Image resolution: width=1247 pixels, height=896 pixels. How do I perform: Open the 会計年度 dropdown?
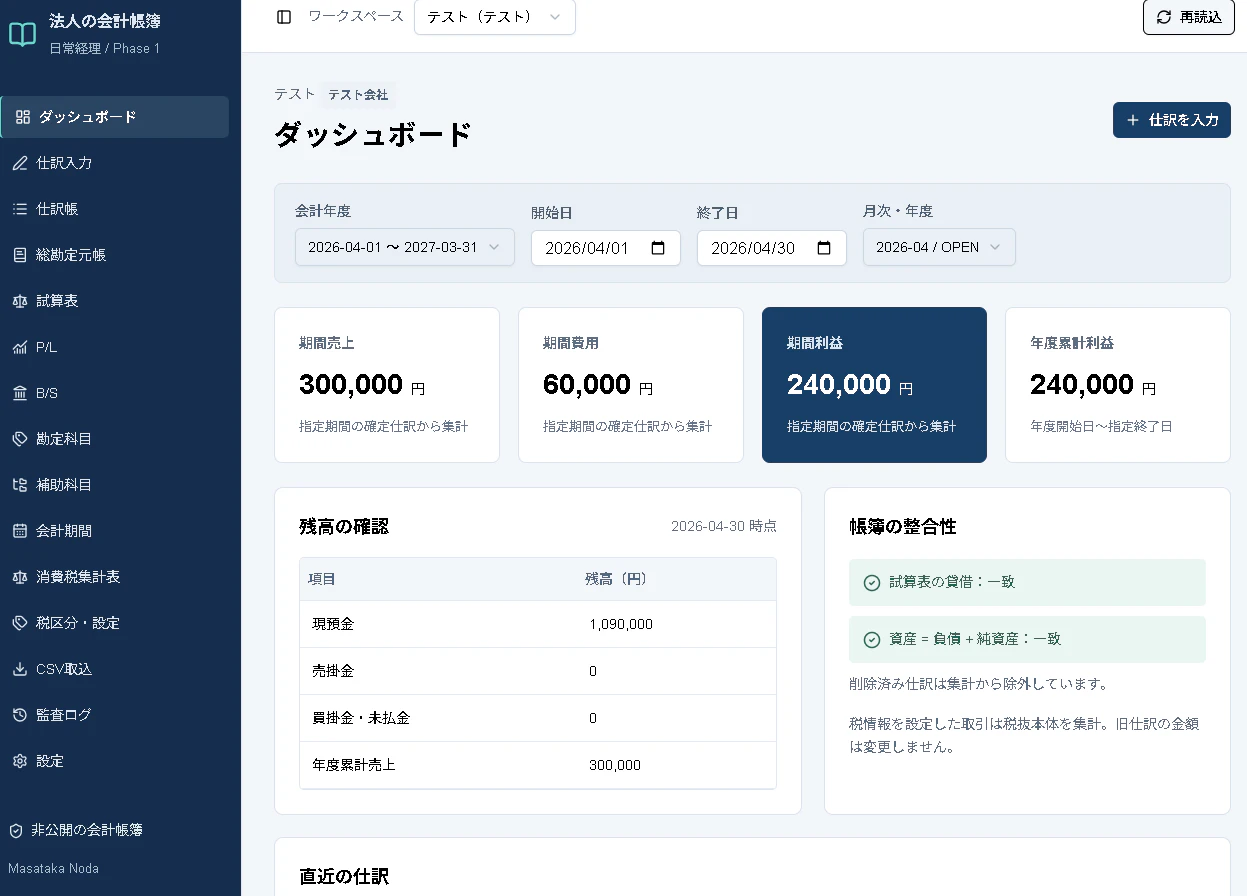pyautogui.click(x=405, y=247)
